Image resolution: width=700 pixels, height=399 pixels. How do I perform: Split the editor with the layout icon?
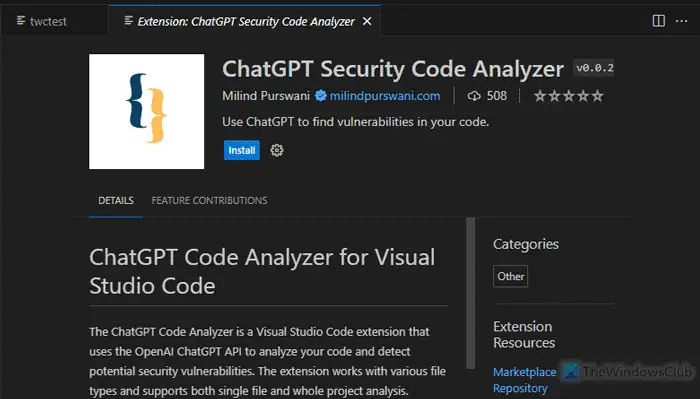pyautogui.click(x=658, y=21)
